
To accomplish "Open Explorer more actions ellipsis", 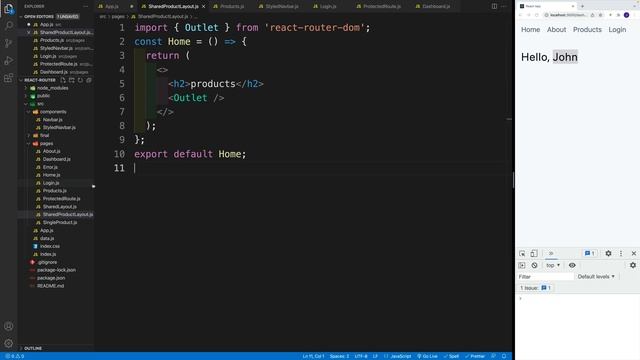I will pos(85,7).
